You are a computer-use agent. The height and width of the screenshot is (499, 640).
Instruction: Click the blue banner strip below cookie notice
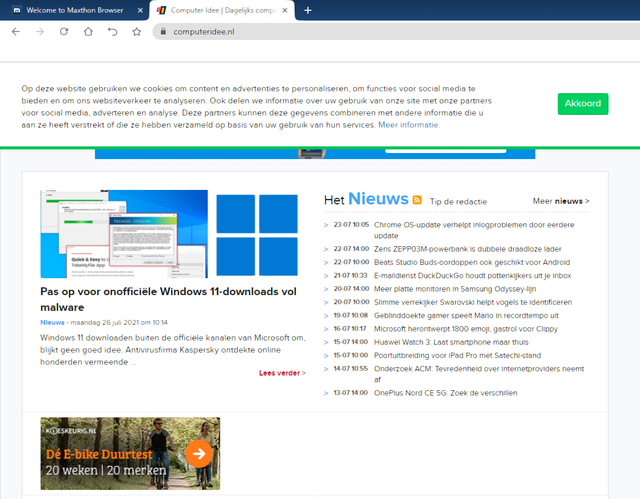coord(315,154)
